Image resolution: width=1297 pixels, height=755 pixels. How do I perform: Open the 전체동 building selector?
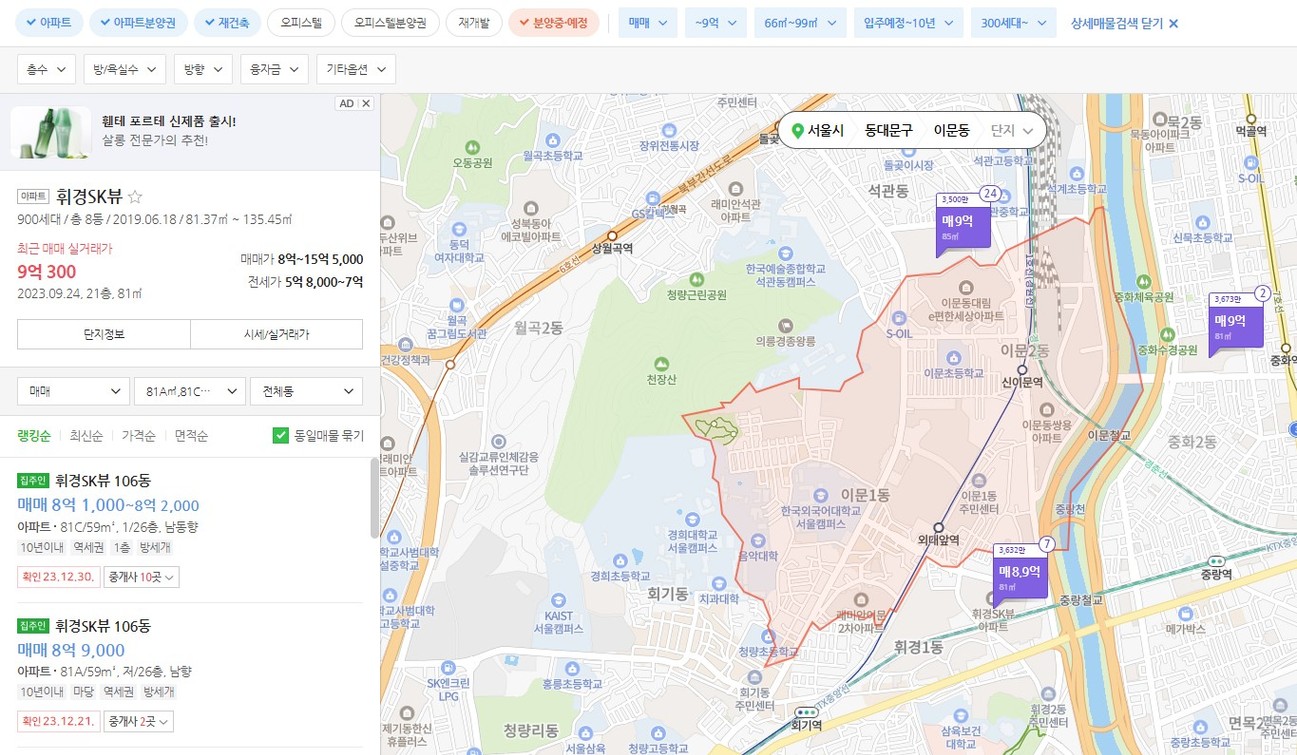(x=306, y=391)
